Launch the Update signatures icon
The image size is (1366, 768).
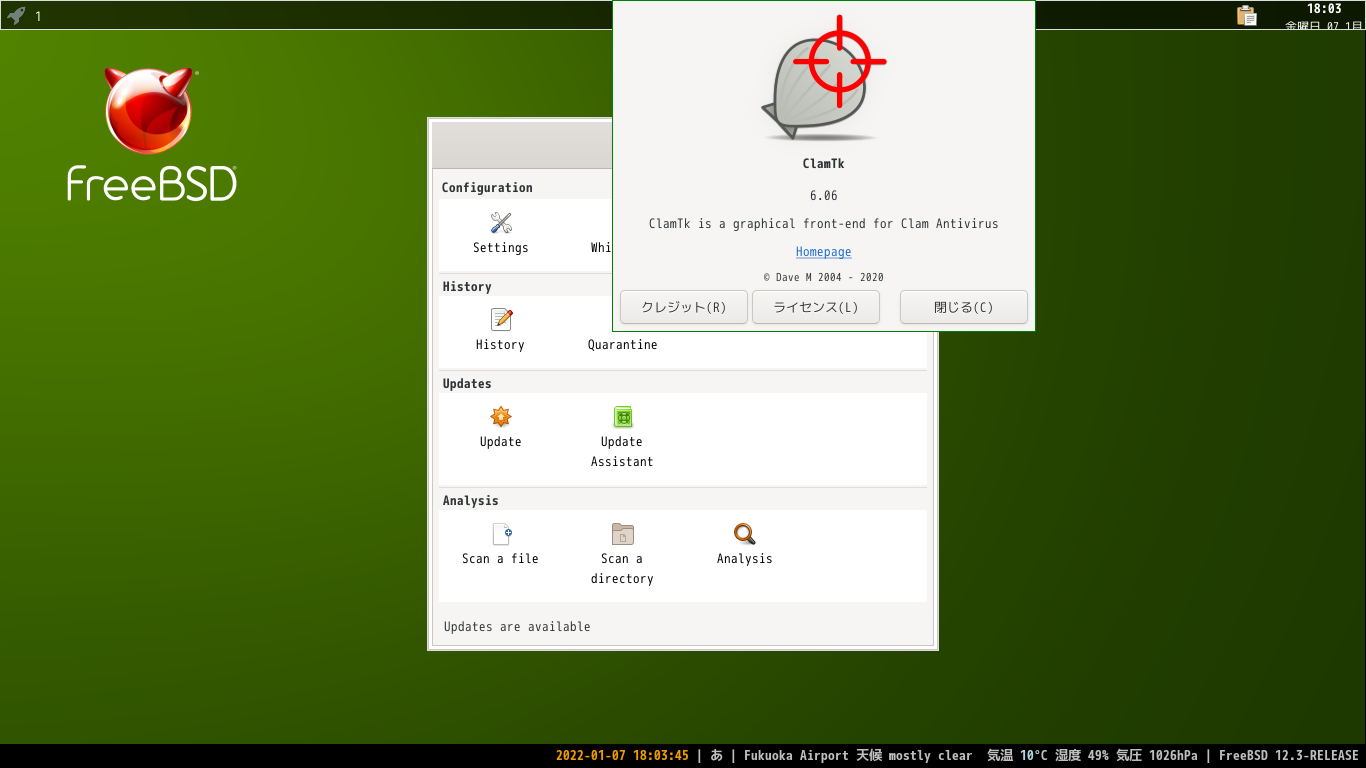click(501, 417)
